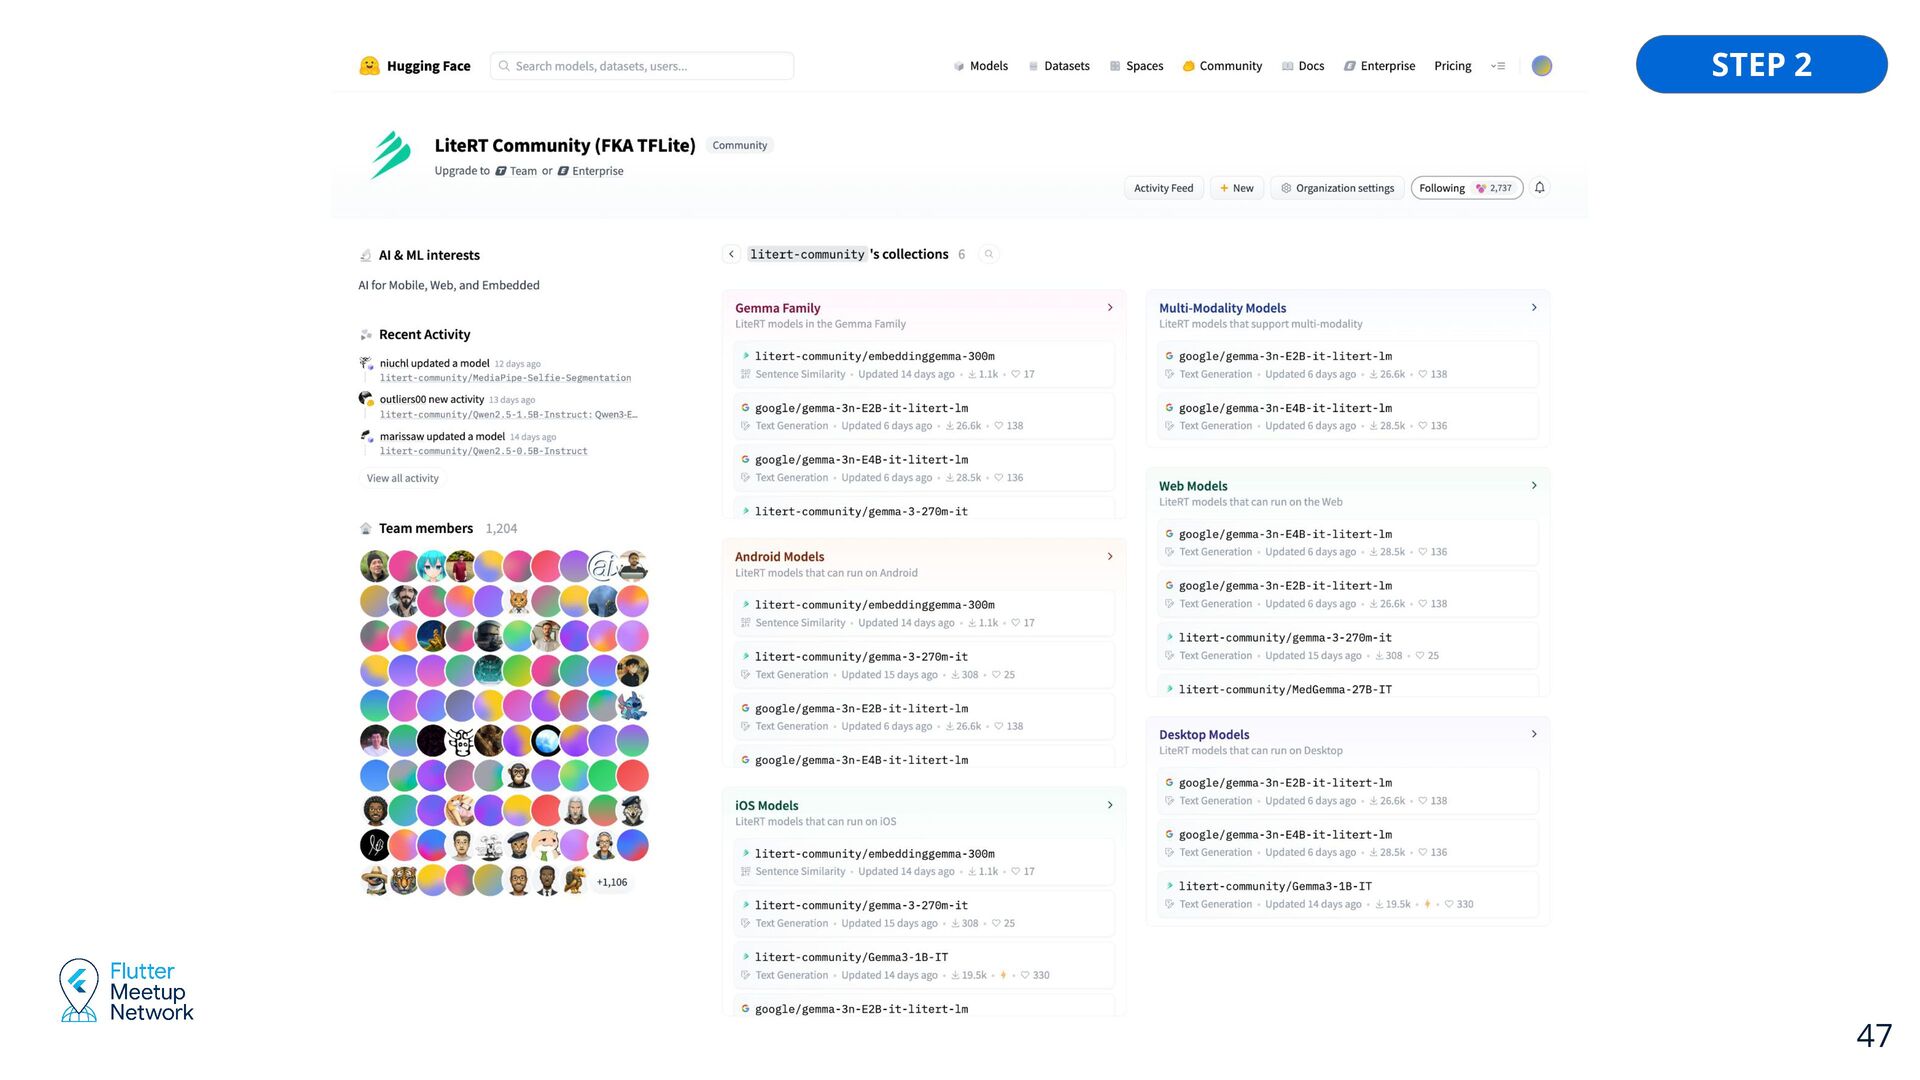Open the more options menu icon in navbar

click(1498, 66)
